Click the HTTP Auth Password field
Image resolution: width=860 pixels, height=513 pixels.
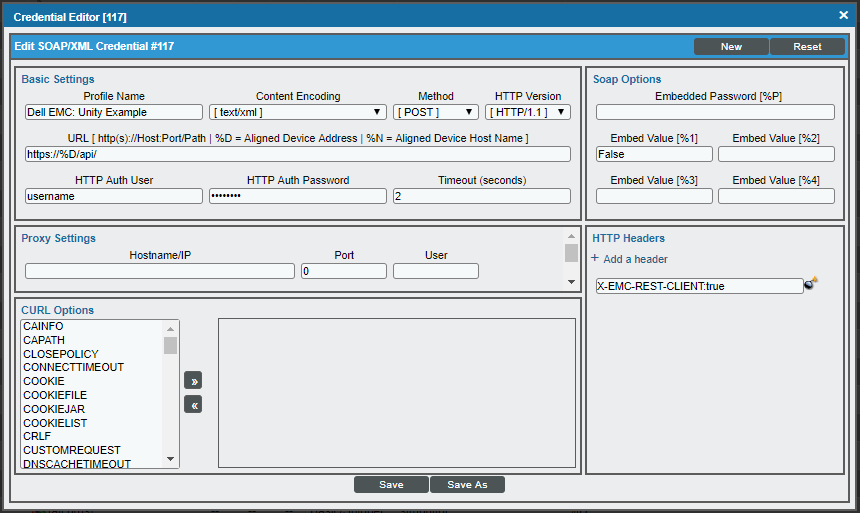click(298, 196)
